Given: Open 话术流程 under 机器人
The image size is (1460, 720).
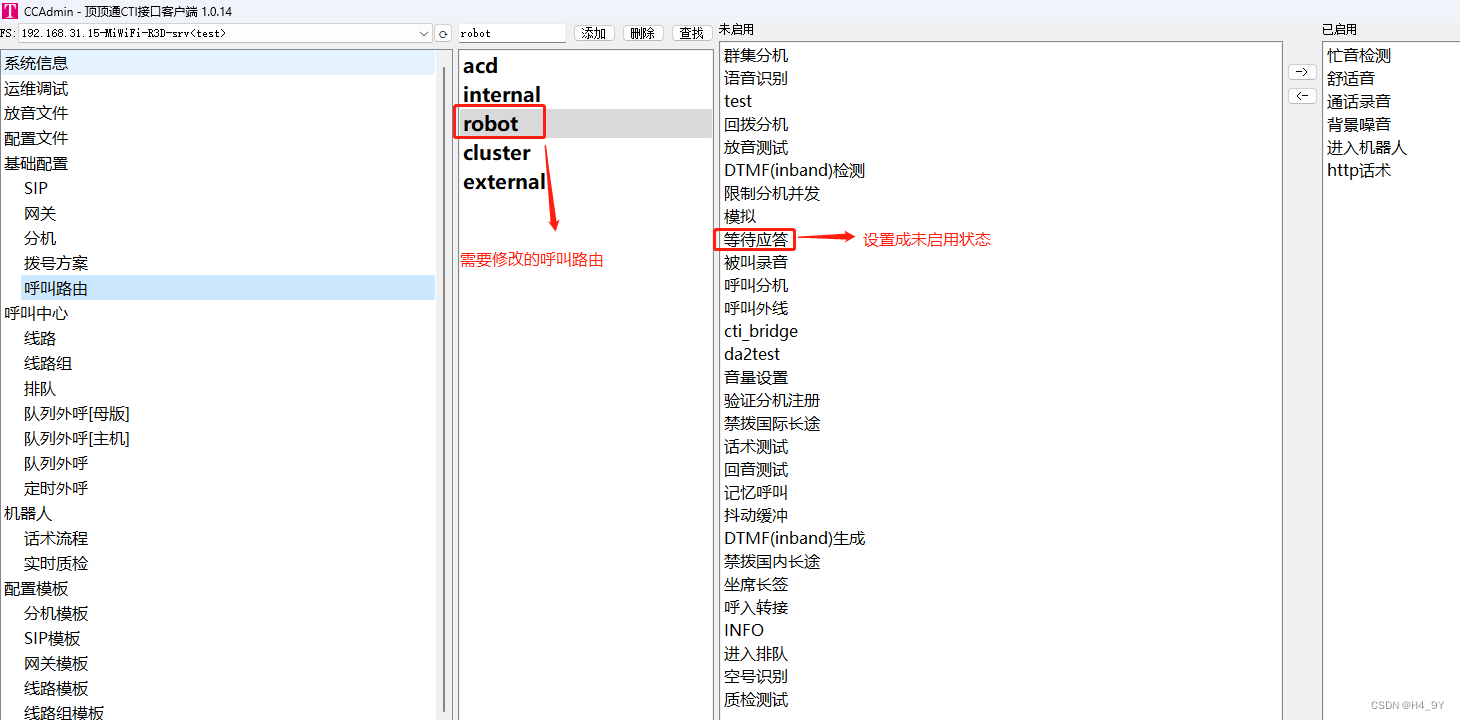Looking at the screenshot, I should [x=56, y=538].
